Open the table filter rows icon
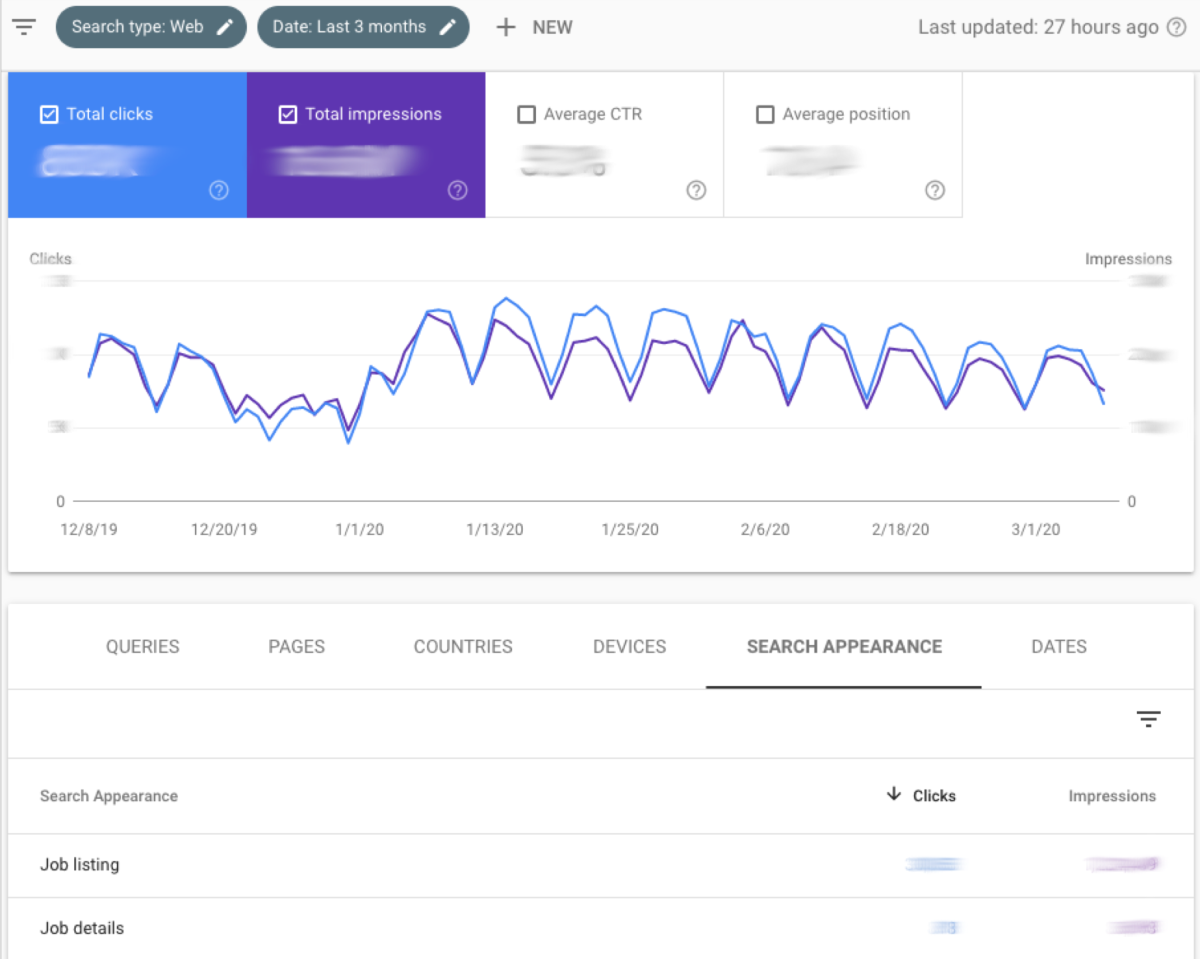 click(x=1148, y=719)
